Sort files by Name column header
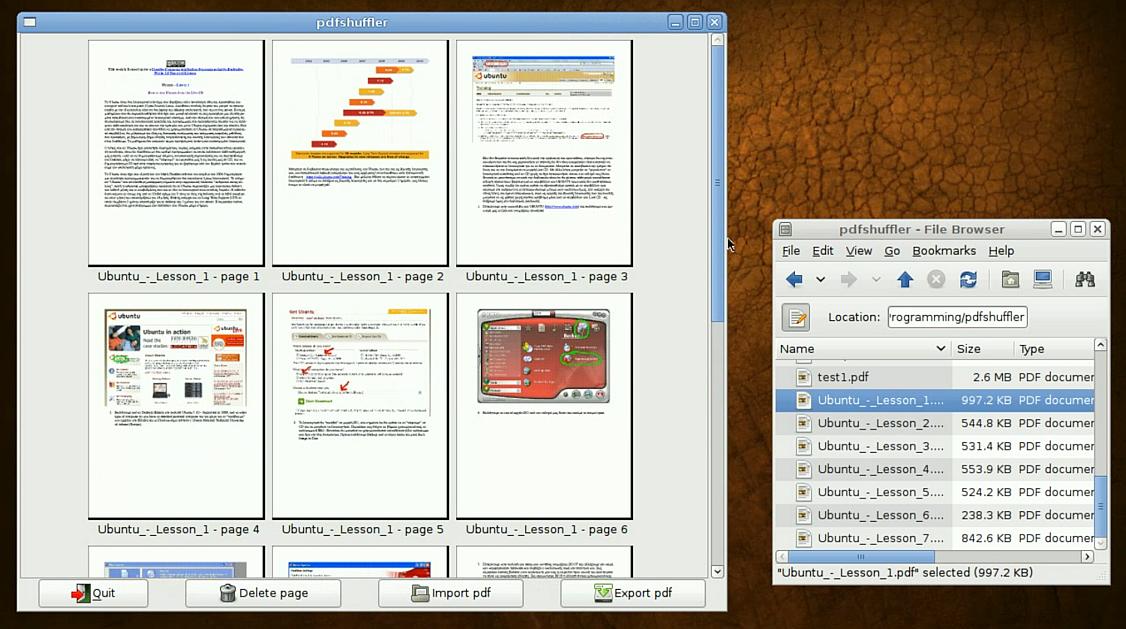Viewport: 1126px width, 629px height. (863, 349)
